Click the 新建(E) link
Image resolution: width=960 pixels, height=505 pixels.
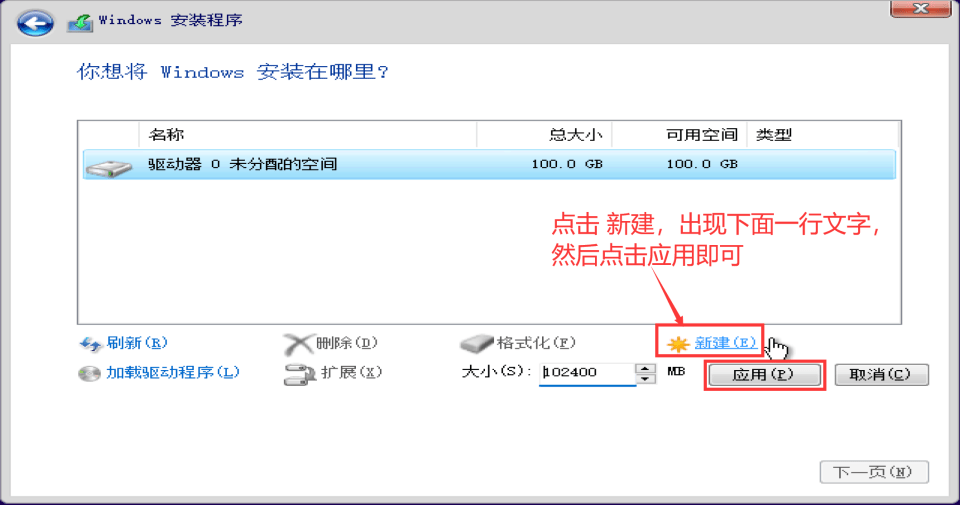(726, 343)
